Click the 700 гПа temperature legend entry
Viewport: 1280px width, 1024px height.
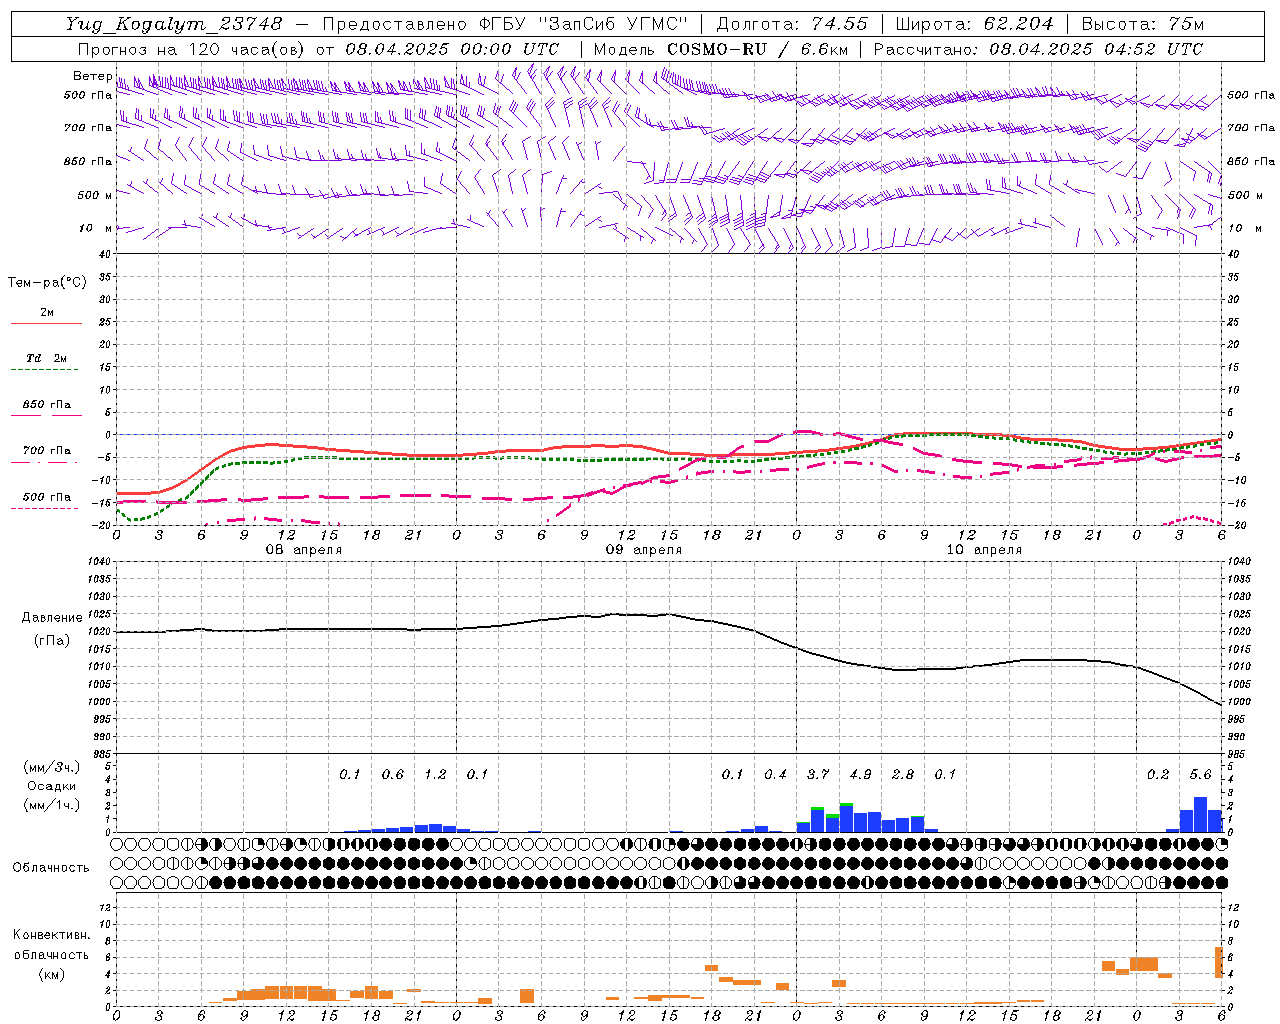[47, 450]
